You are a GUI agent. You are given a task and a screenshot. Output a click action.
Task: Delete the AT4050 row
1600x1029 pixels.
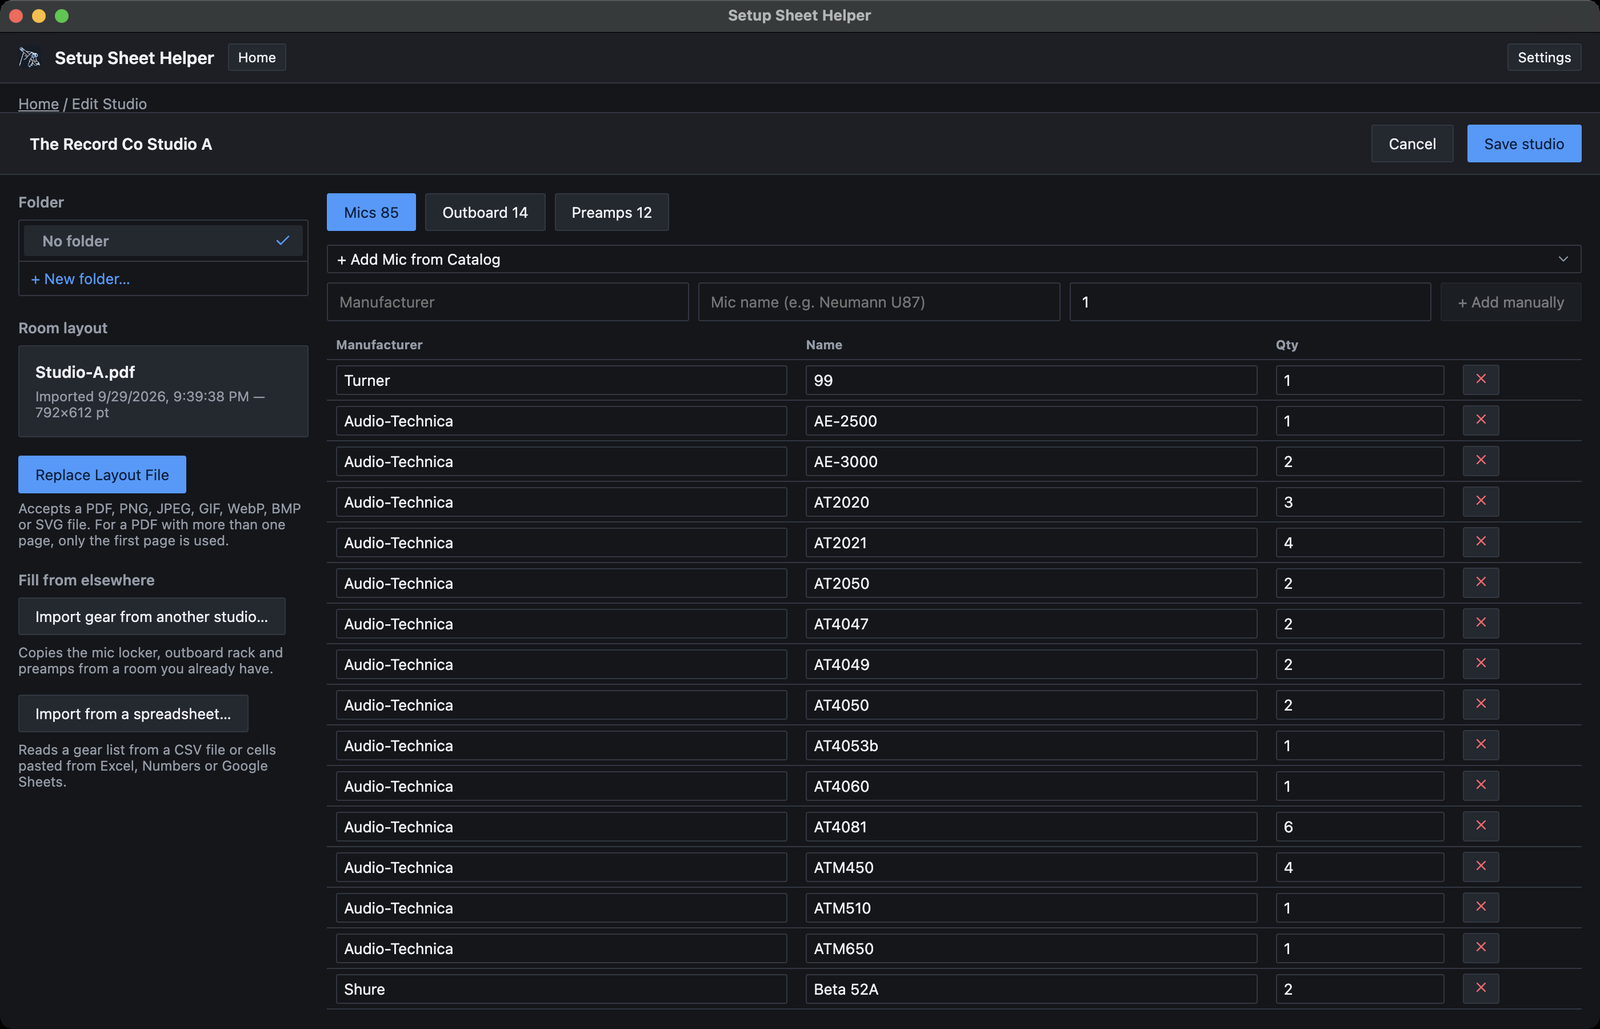click(1480, 704)
